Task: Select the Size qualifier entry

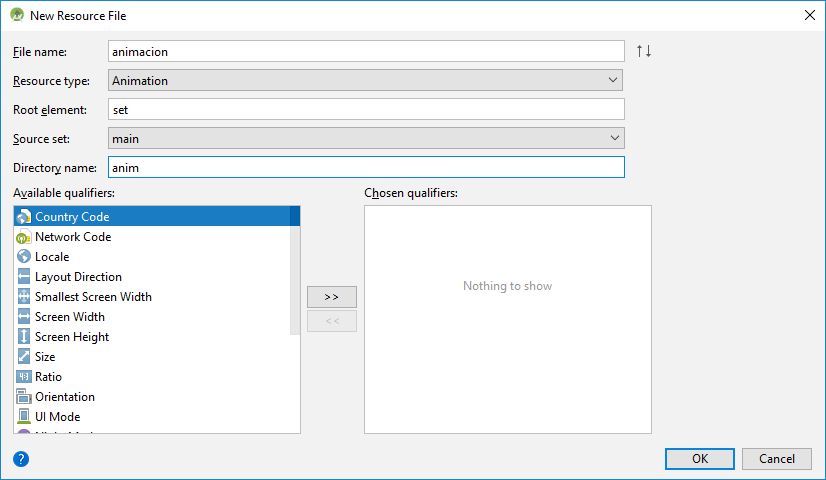Action: coord(45,357)
